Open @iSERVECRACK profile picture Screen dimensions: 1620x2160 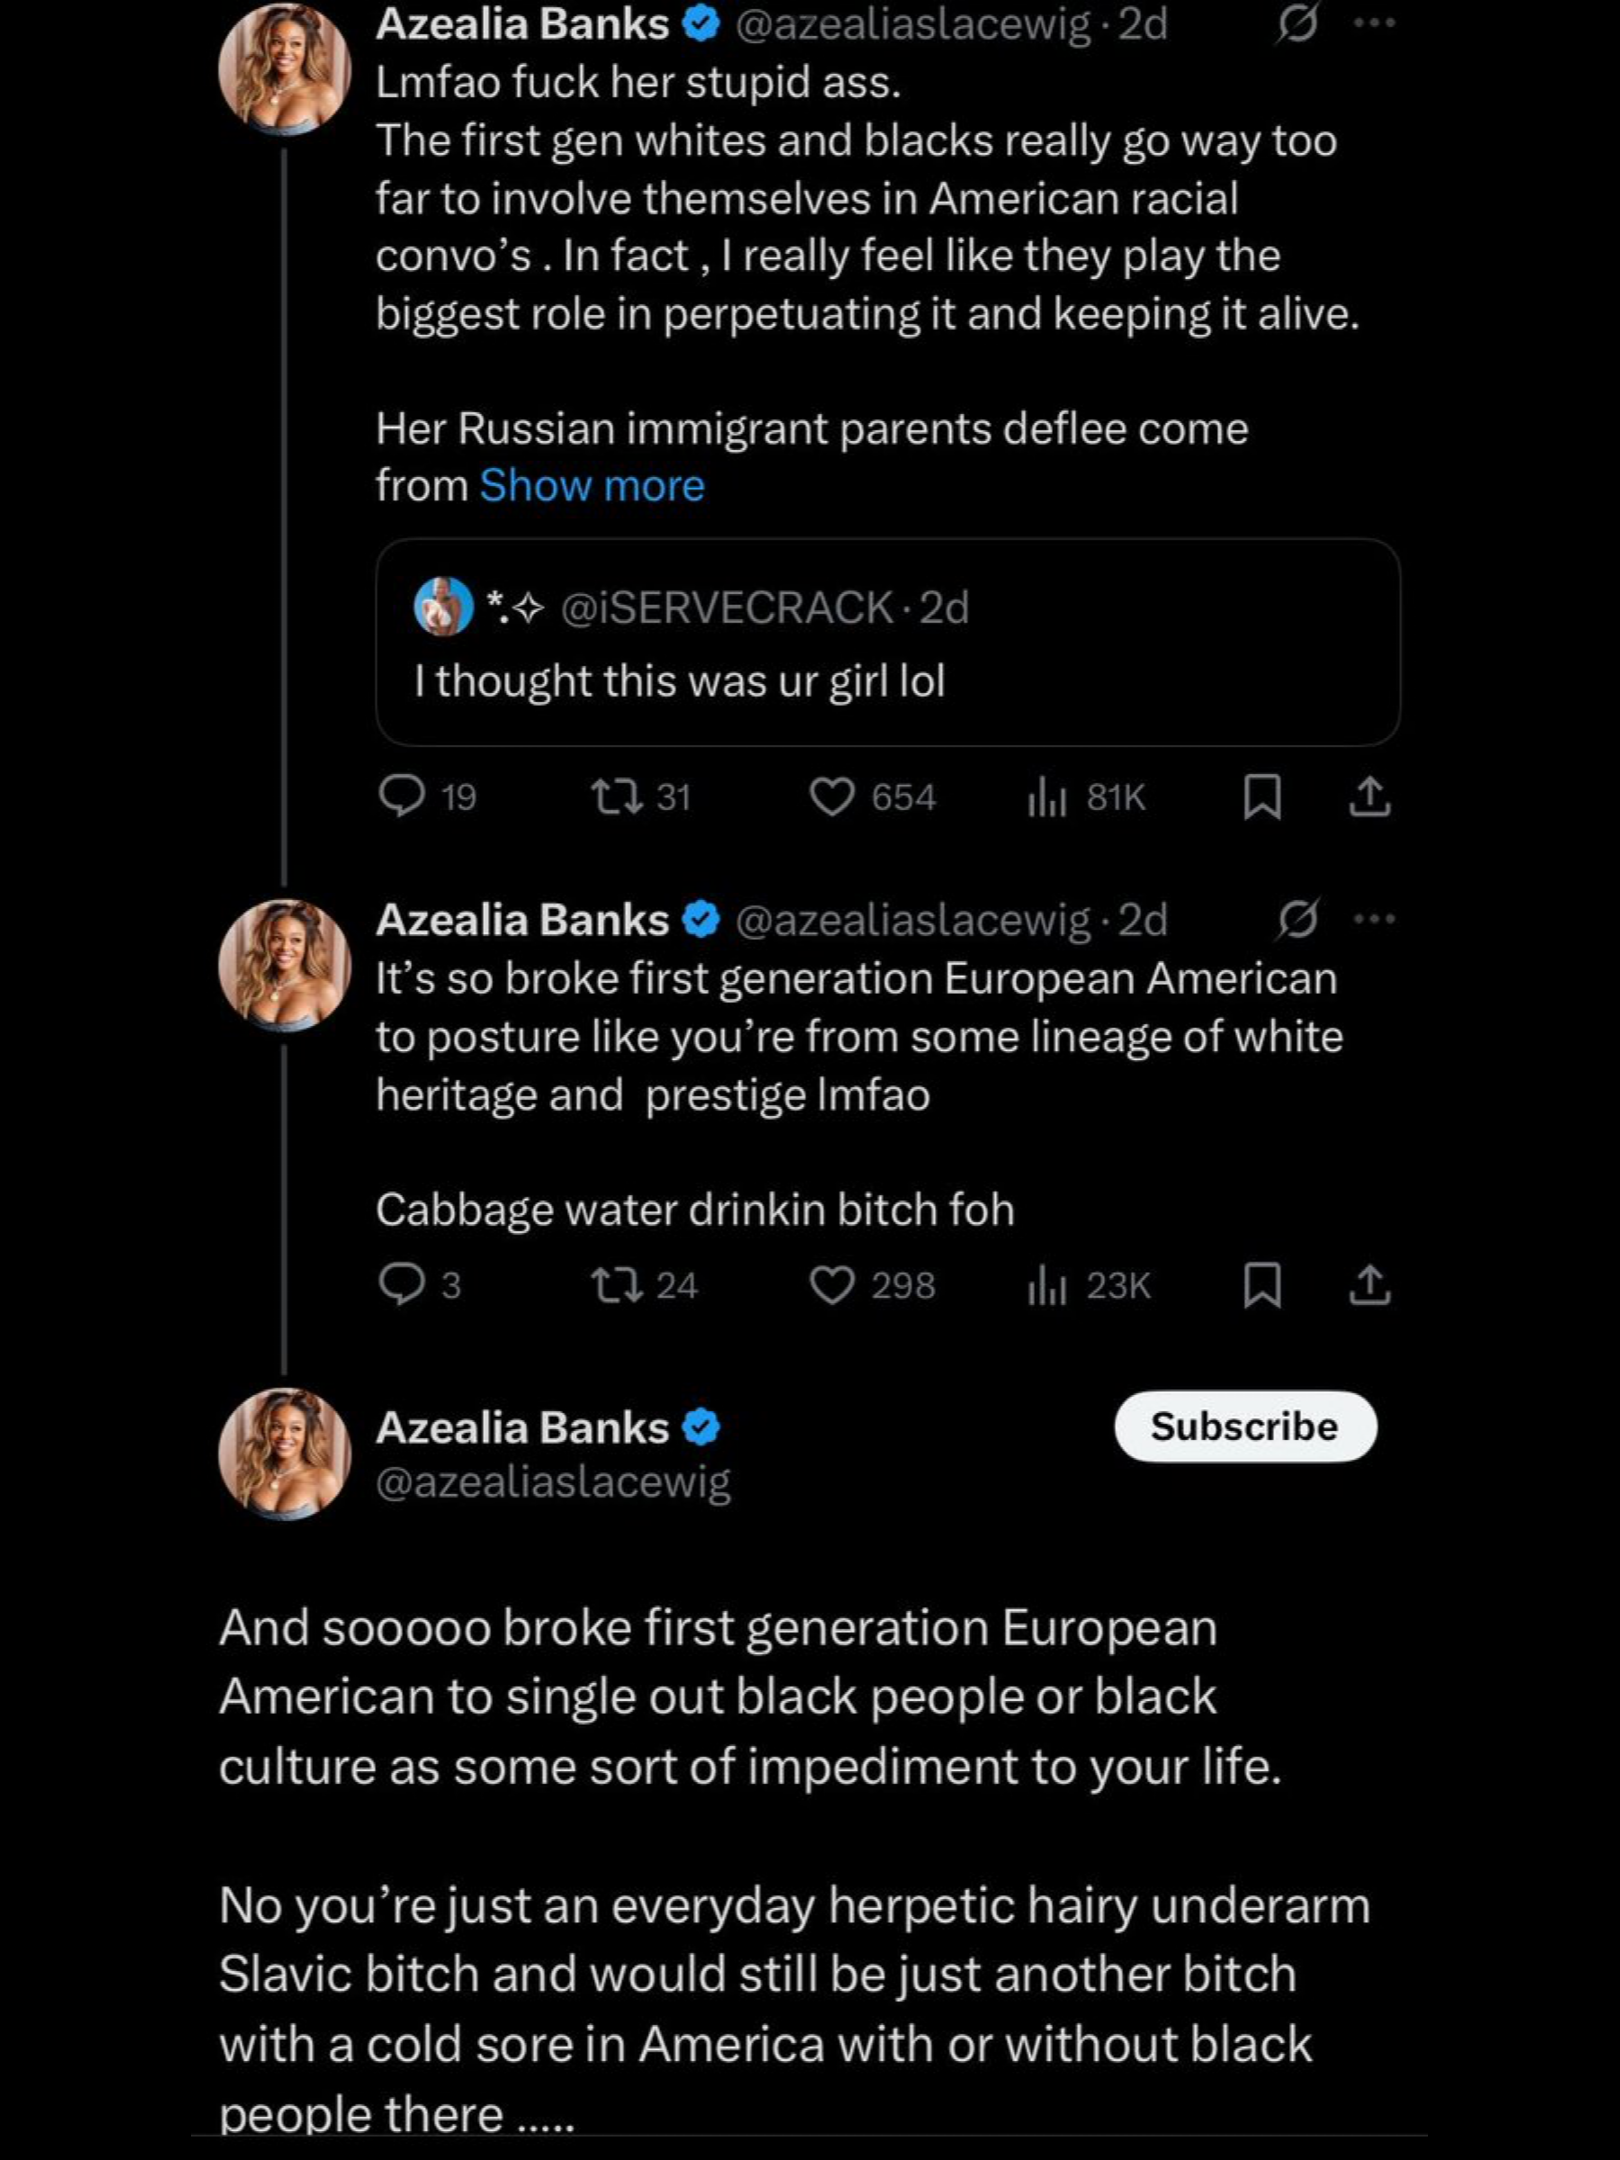(x=443, y=606)
